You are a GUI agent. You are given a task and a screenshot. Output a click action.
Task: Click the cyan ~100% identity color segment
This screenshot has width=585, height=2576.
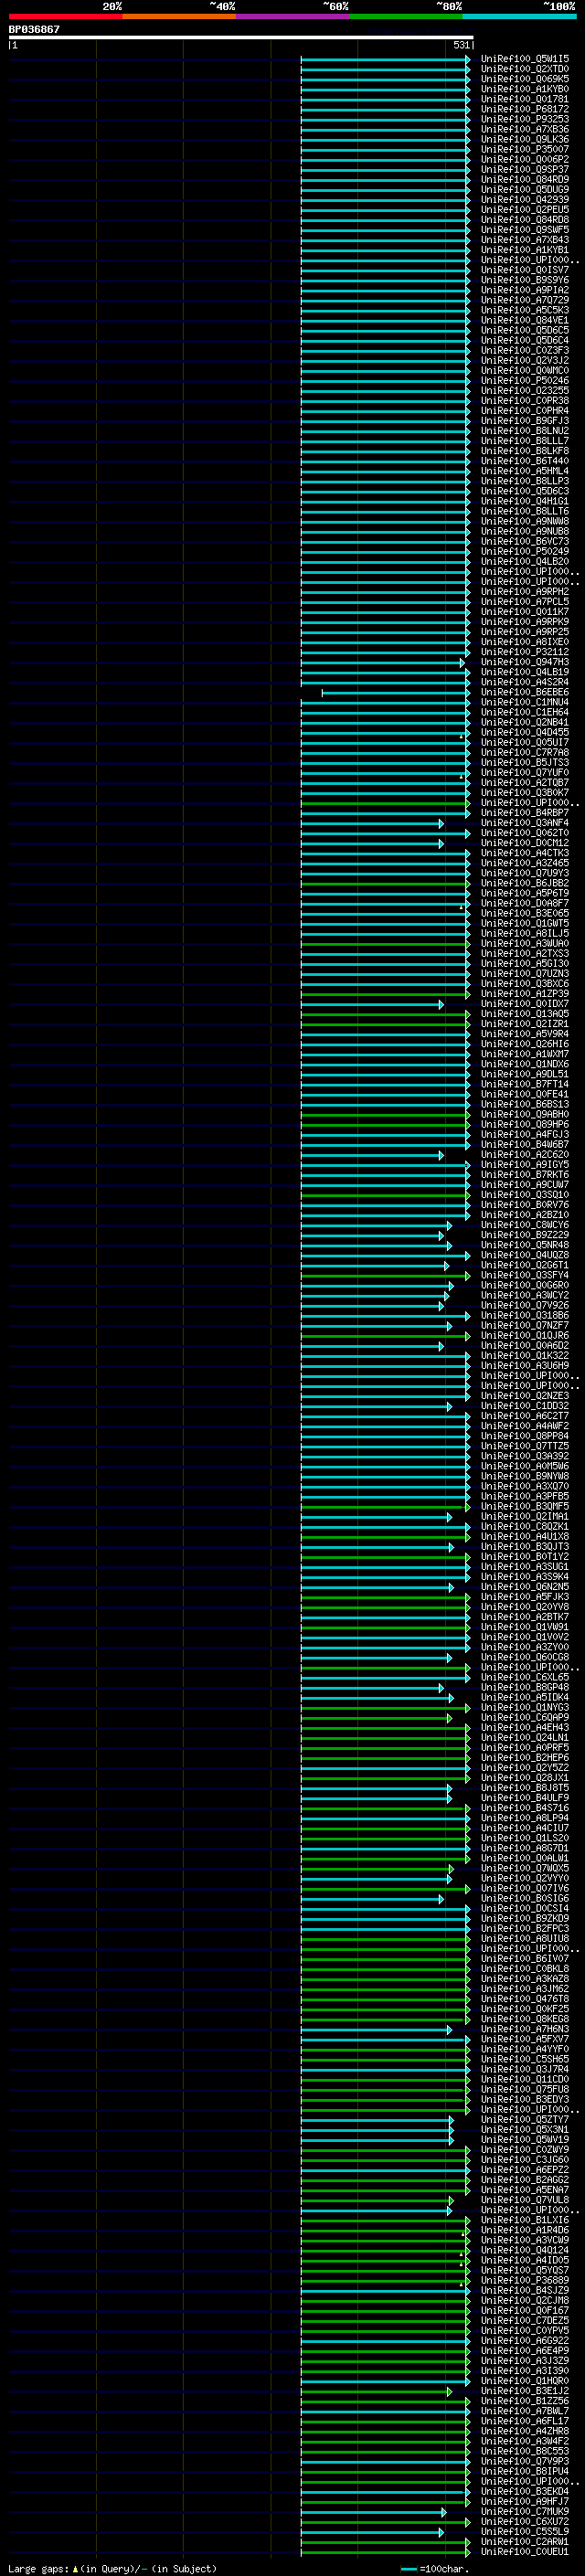pos(520,16)
